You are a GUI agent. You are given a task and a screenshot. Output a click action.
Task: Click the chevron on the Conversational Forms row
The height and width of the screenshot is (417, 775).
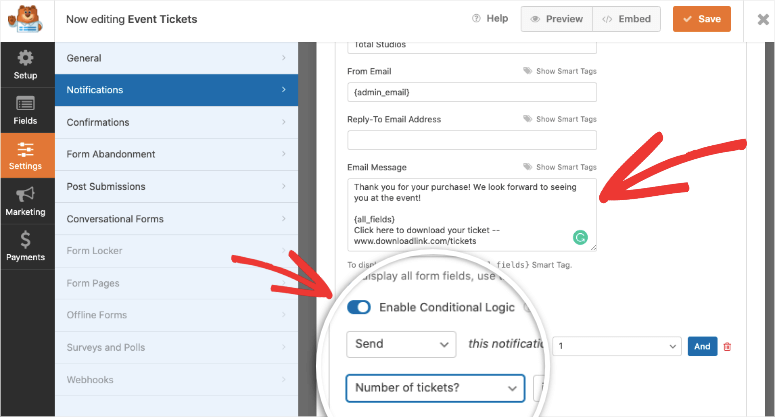(284, 218)
